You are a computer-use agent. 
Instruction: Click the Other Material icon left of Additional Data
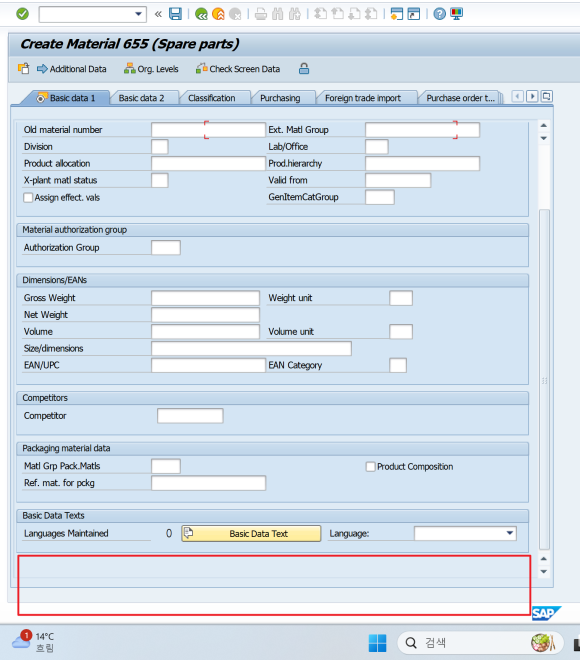[24, 69]
